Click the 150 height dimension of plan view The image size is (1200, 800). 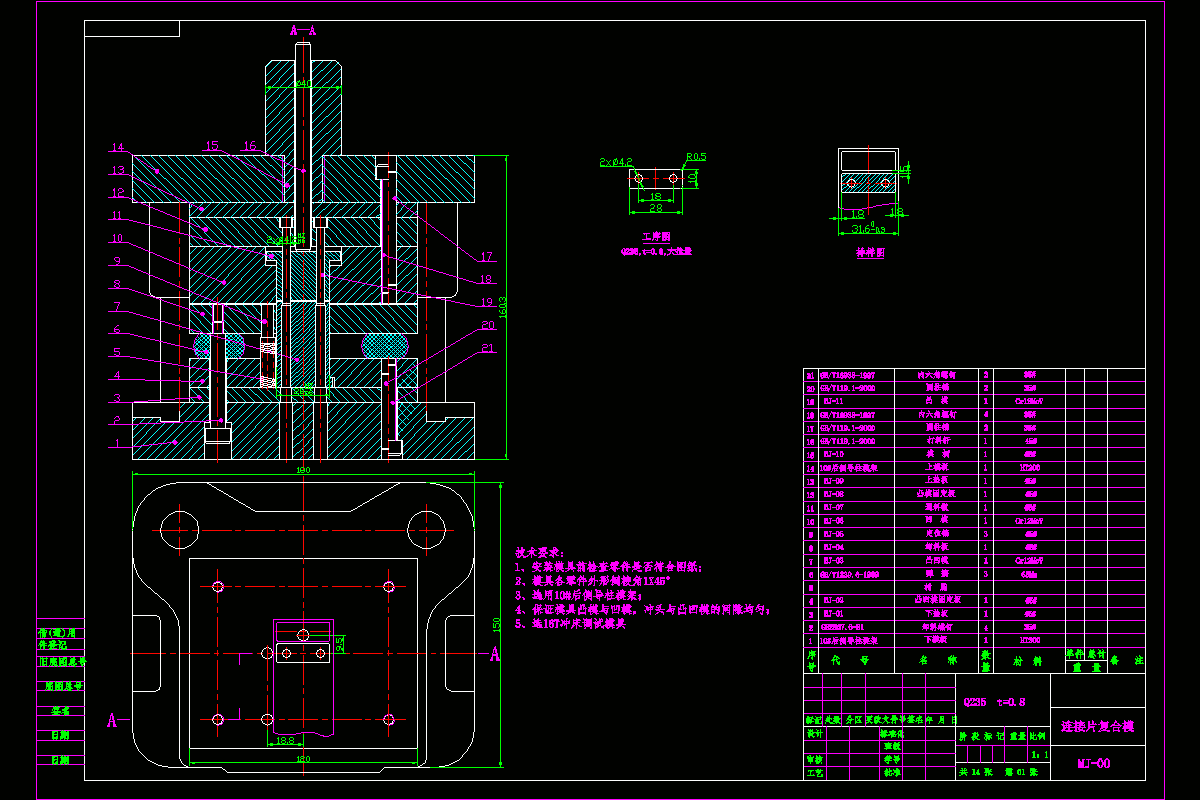[496, 624]
